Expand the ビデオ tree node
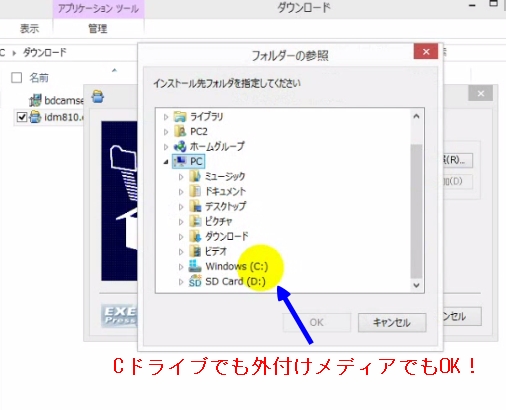The width and height of the screenshot is (506, 410). 181,252
